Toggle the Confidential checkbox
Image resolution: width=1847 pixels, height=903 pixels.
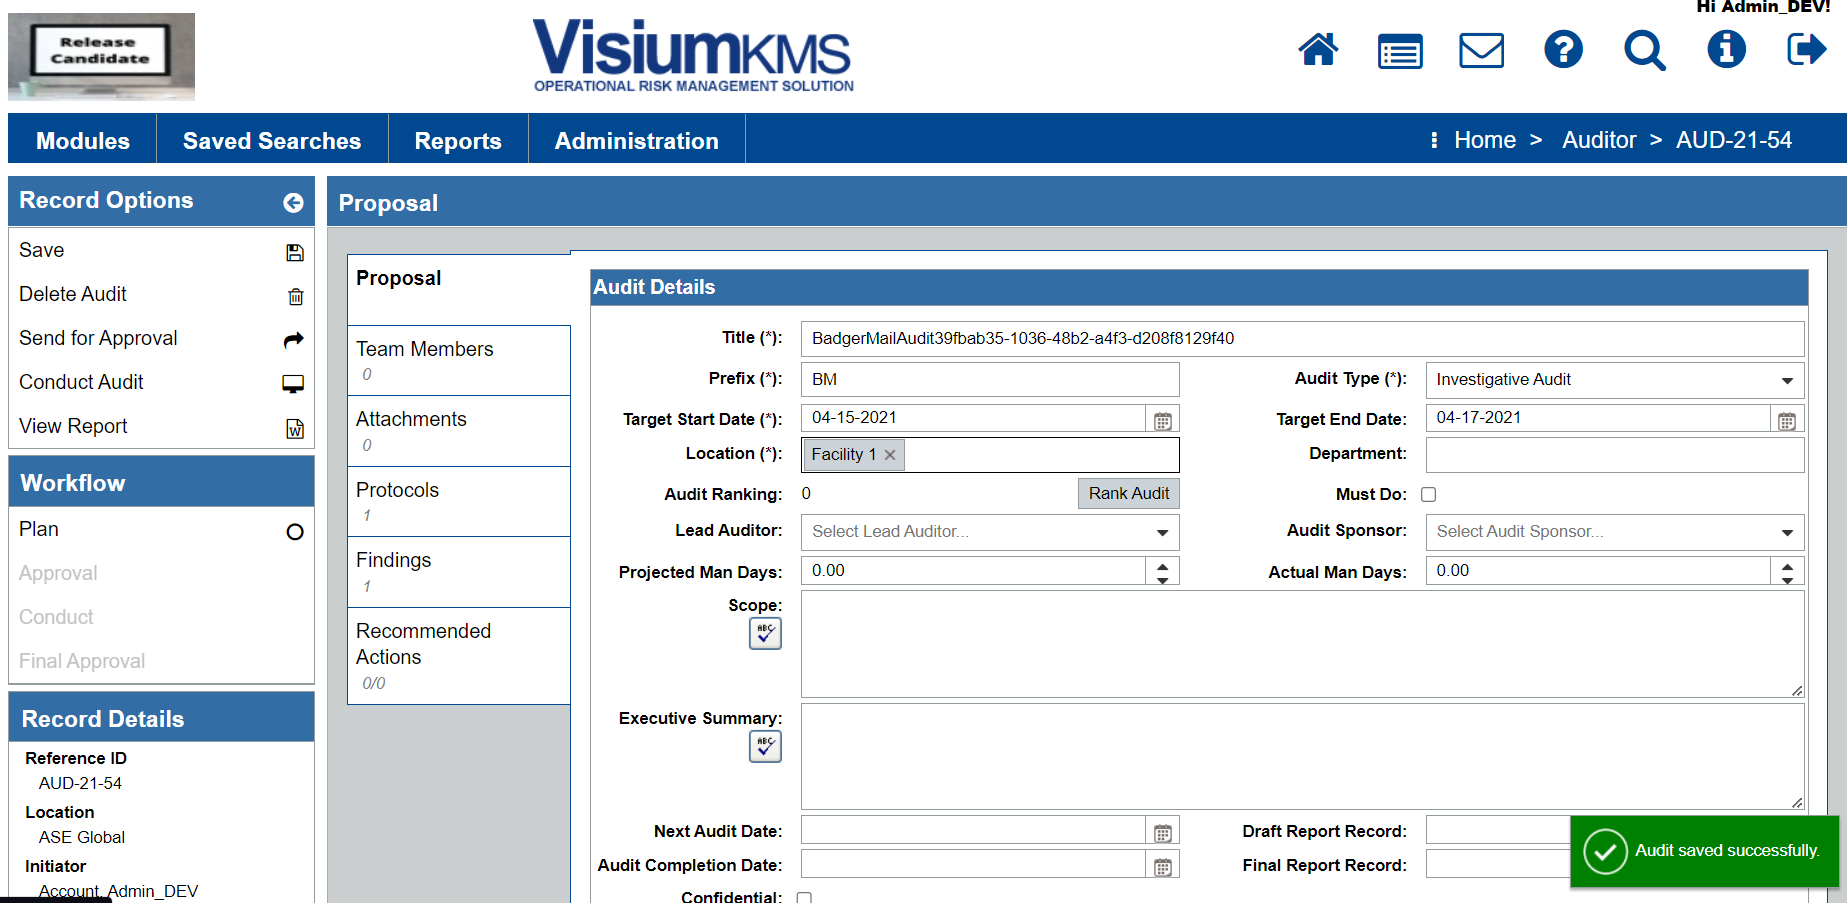click(804, 897)
